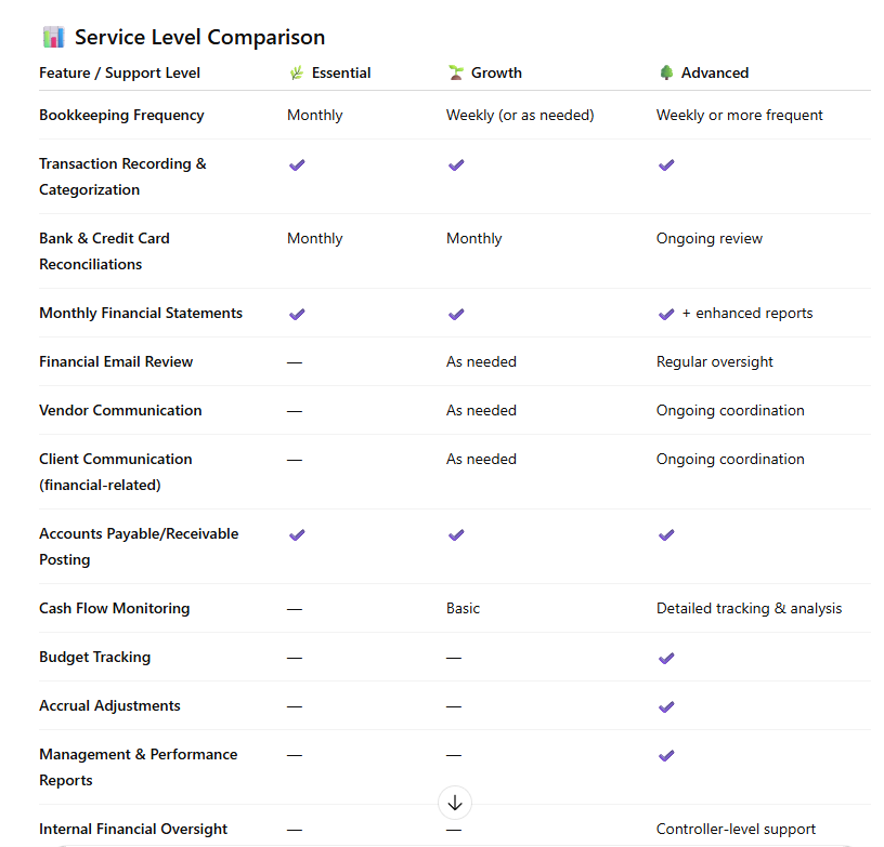Screen dimensions: 884x847
Task: Click the seedling icon next to Growth
Action: [x=456, y=73]
